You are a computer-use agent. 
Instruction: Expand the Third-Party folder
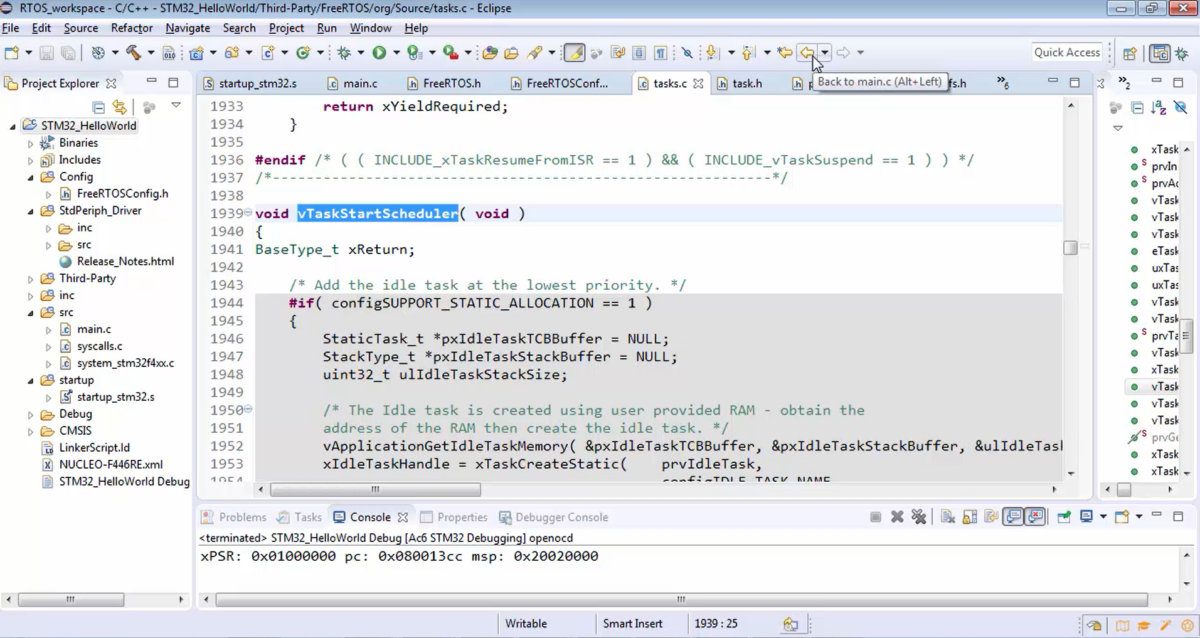click(x=31, y=279)
